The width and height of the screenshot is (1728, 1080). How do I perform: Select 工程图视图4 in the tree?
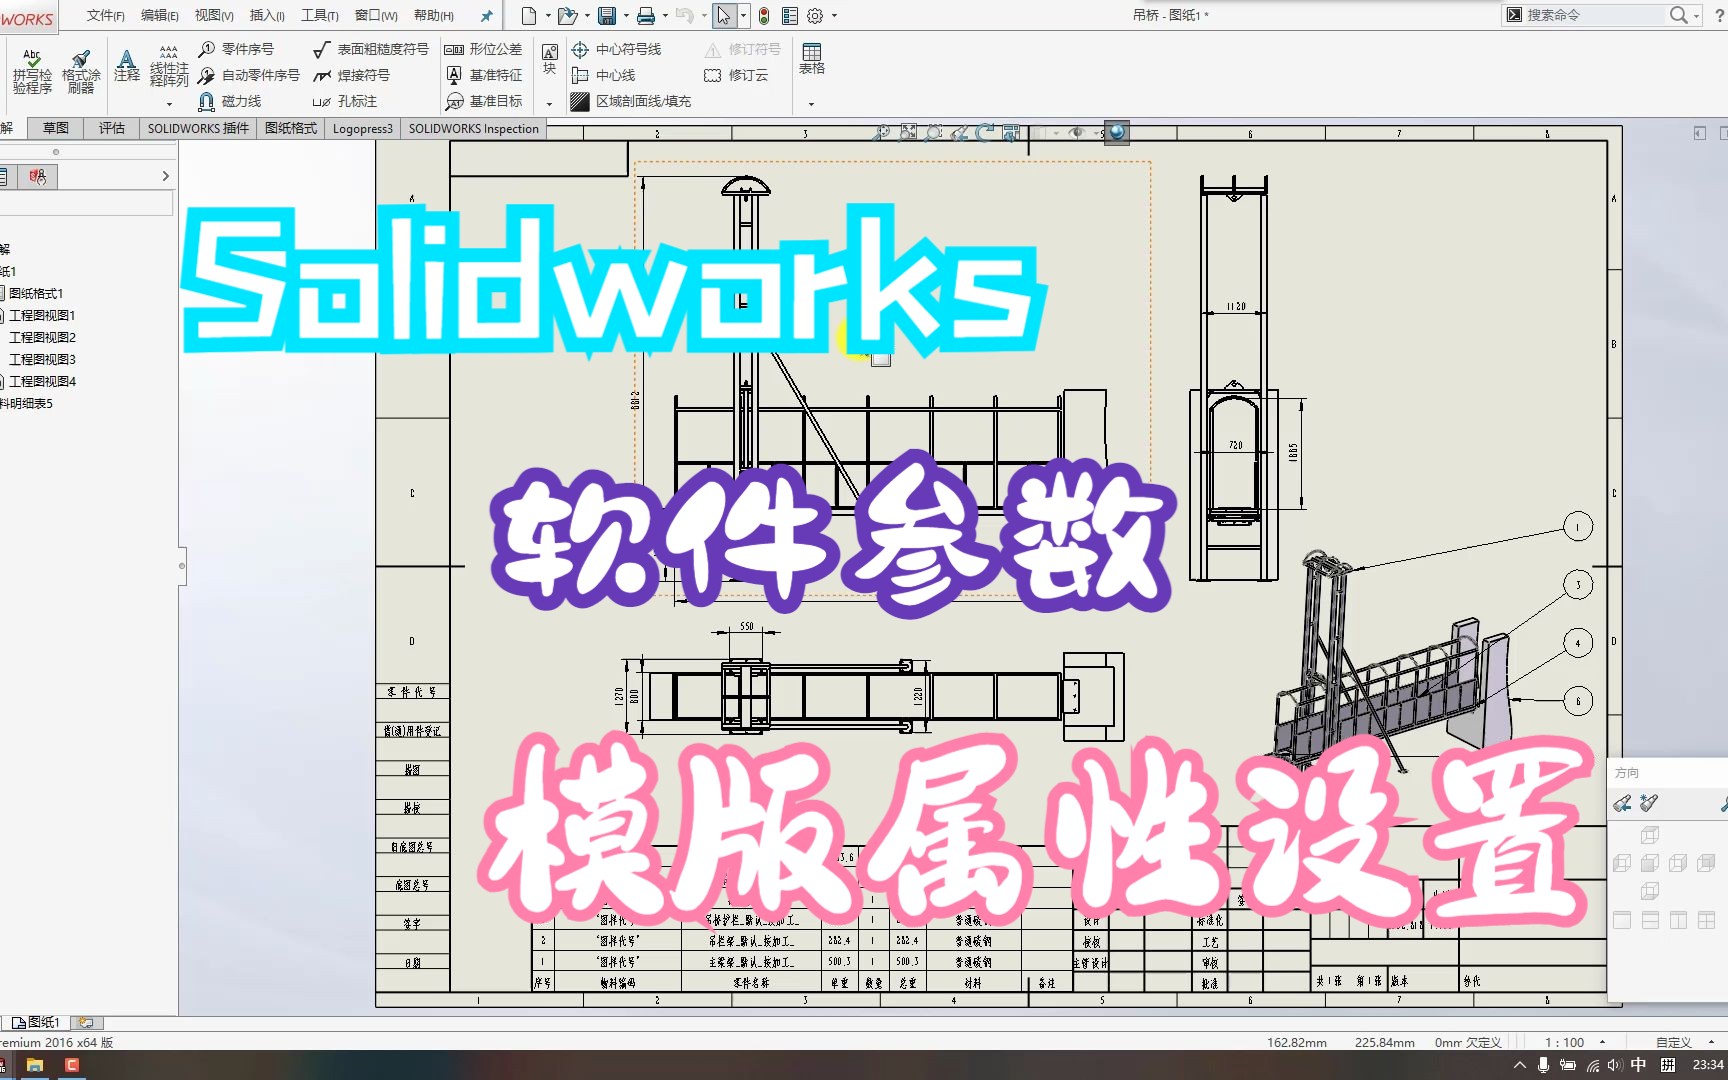click(x=42, y=381)
